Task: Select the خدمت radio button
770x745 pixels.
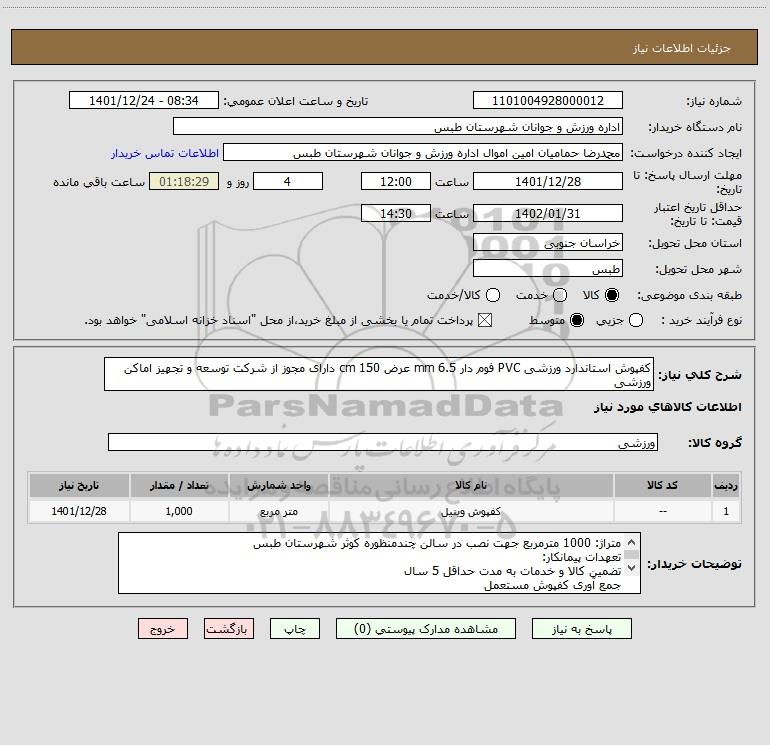Action: click(560, 295)
